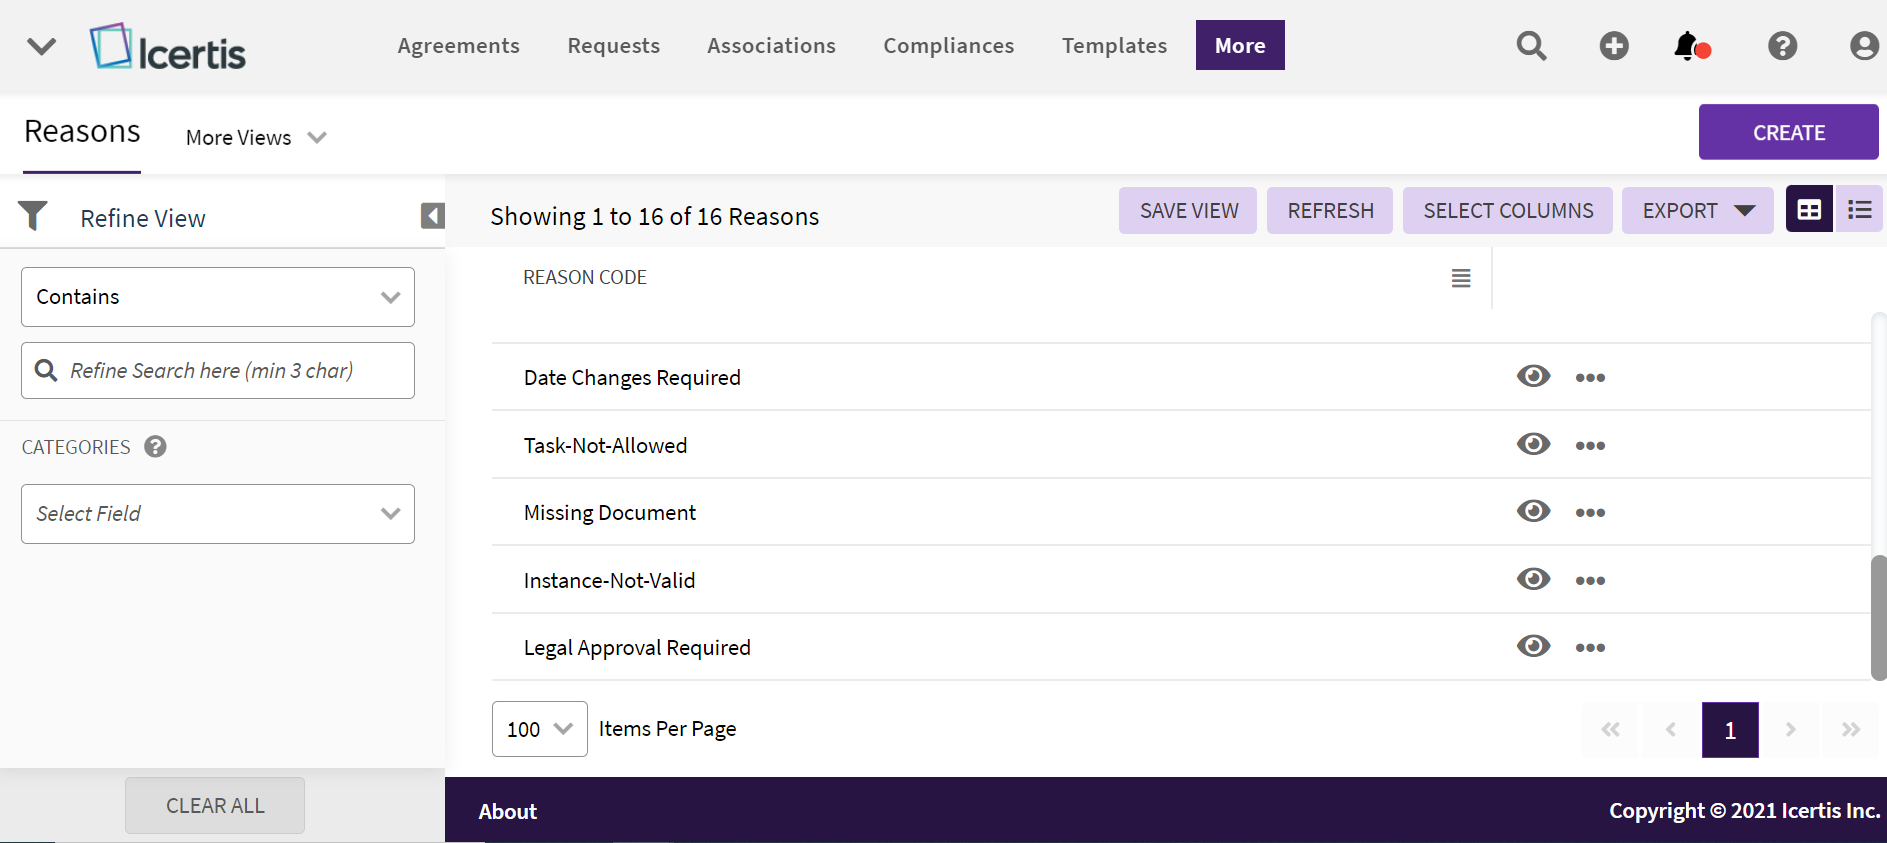
Task: Open Reason Code column menu icon
Action: pos(1460,278)
